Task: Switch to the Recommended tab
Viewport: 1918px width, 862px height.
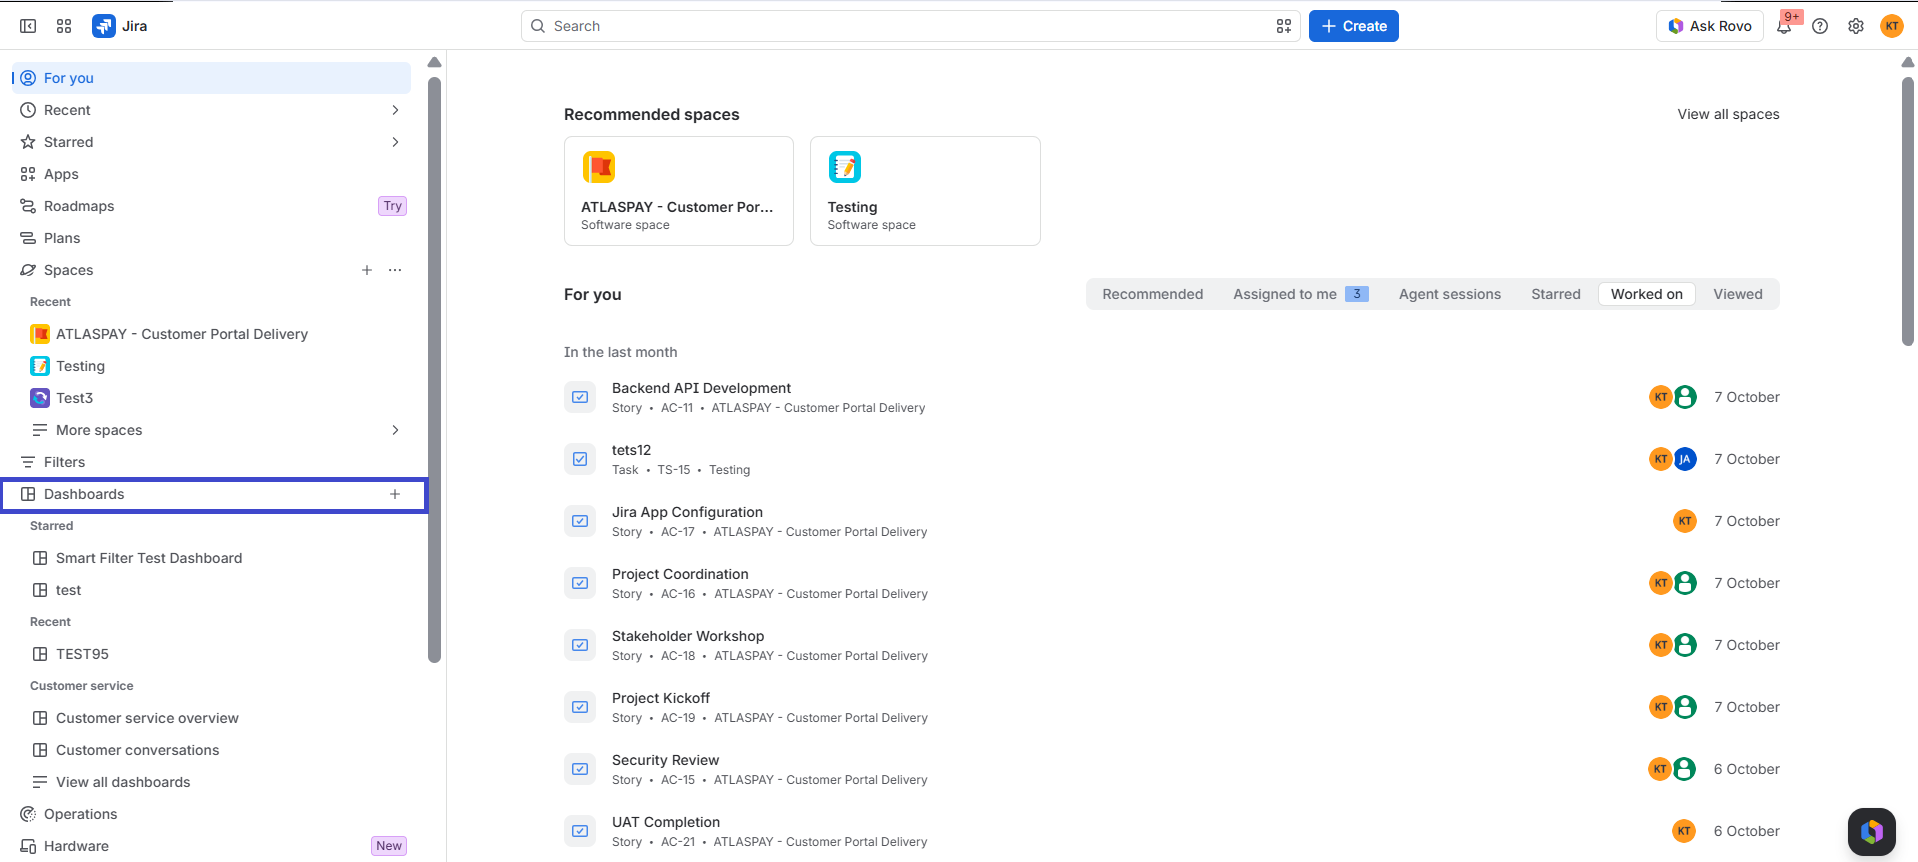Action: point(1152,294)
